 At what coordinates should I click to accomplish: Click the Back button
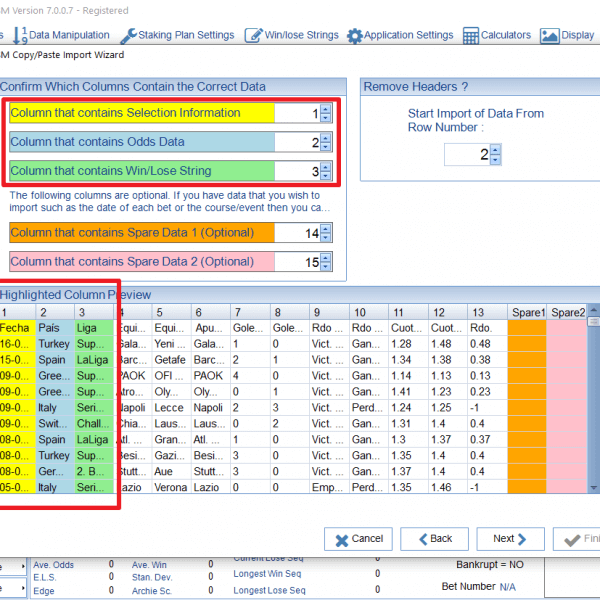(x=434, y=539)
